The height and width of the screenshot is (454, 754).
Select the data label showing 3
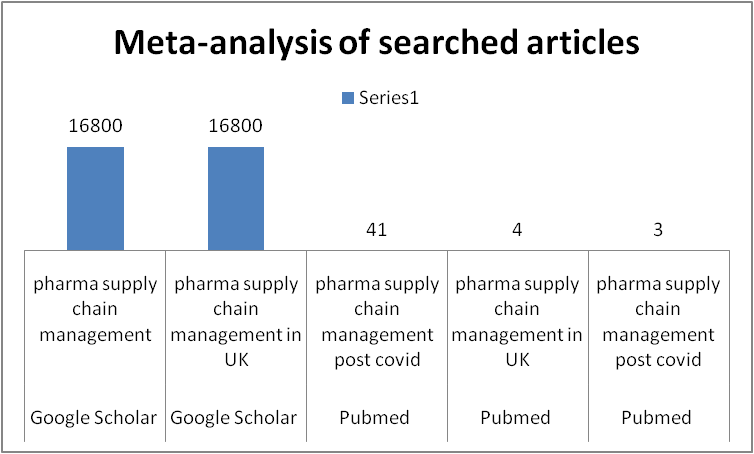[x=656, y=230]
